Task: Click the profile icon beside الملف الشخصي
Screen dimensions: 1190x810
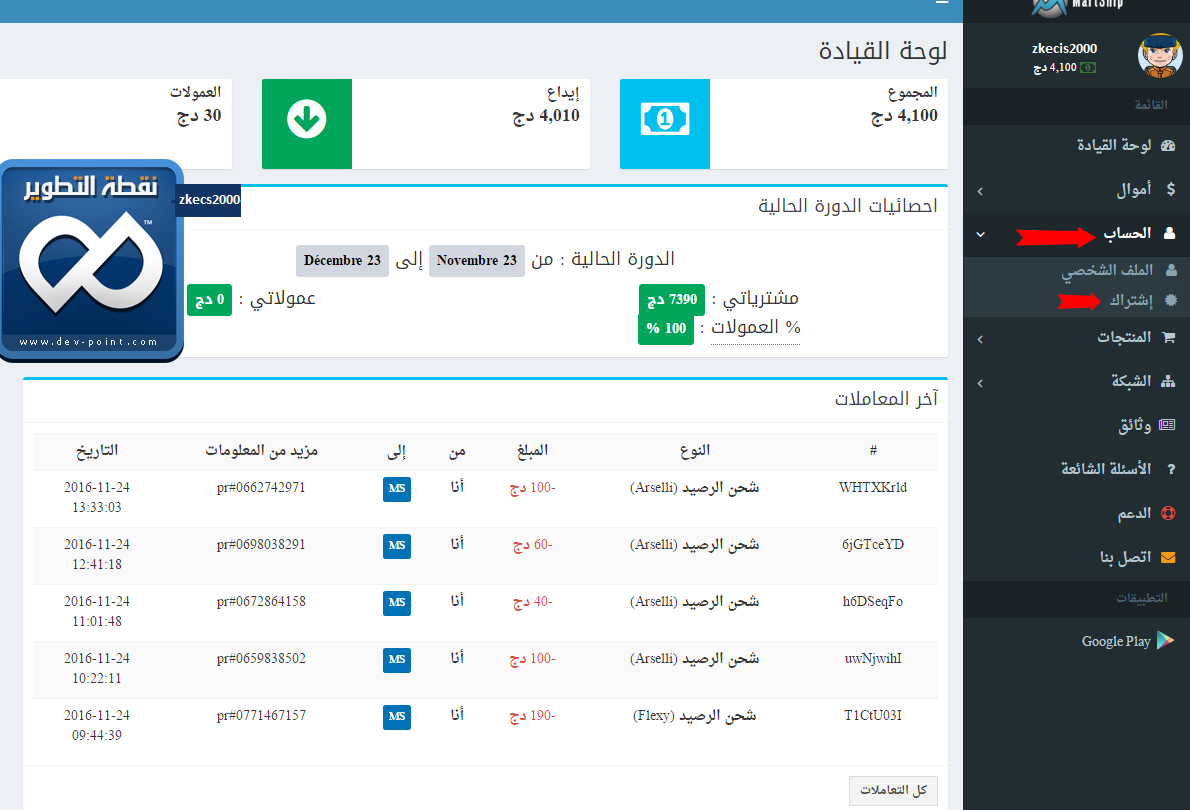Action: coord(1171,269)
